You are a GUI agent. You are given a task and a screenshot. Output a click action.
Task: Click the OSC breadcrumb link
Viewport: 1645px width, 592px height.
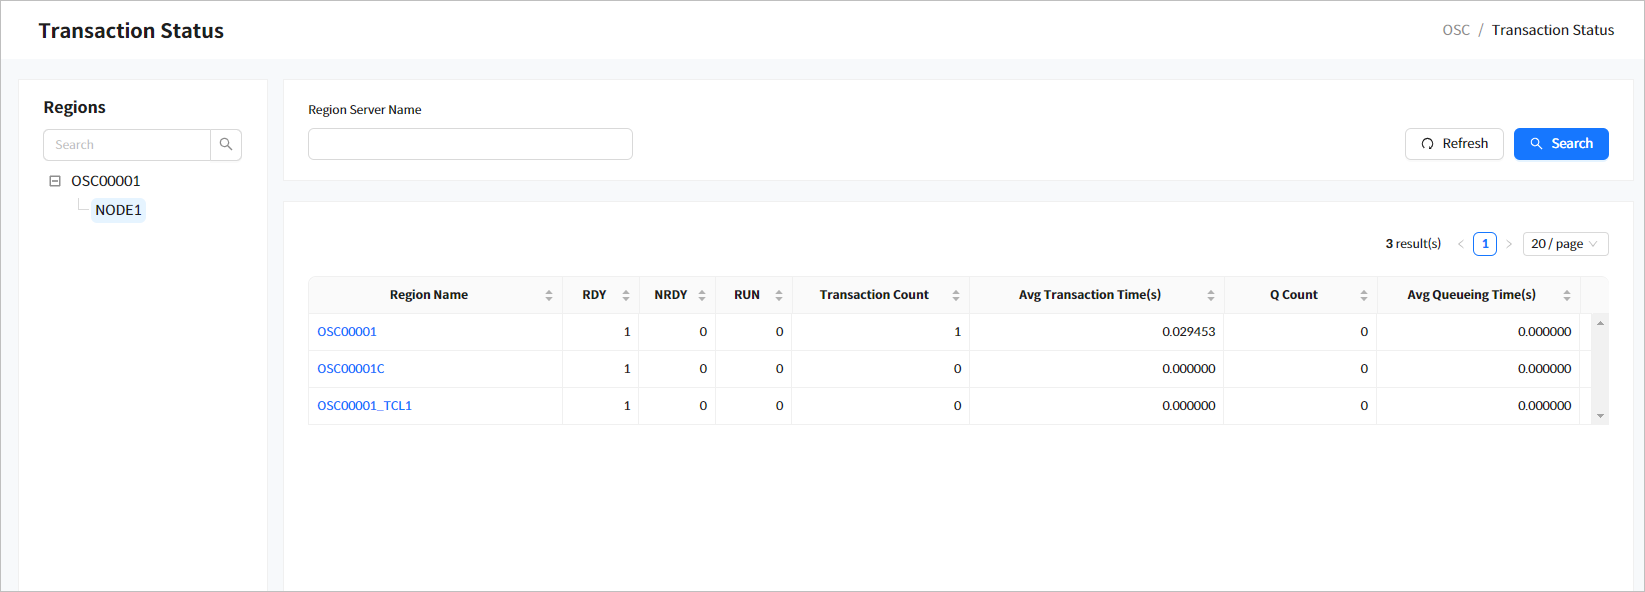(x=1455, y=30)
